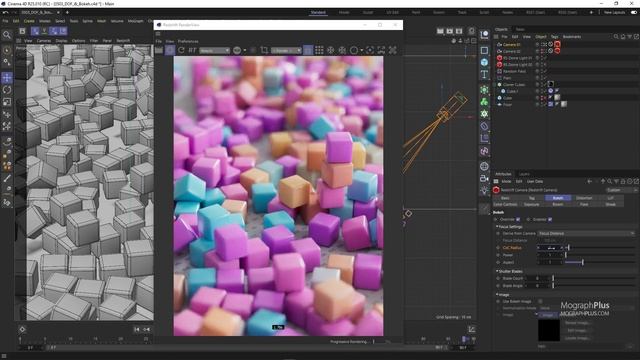This screenshot has width=640, height=360.
Task: Open the Create menu in main menu bar
Action: pyautogui.click(x=29, y=21)
